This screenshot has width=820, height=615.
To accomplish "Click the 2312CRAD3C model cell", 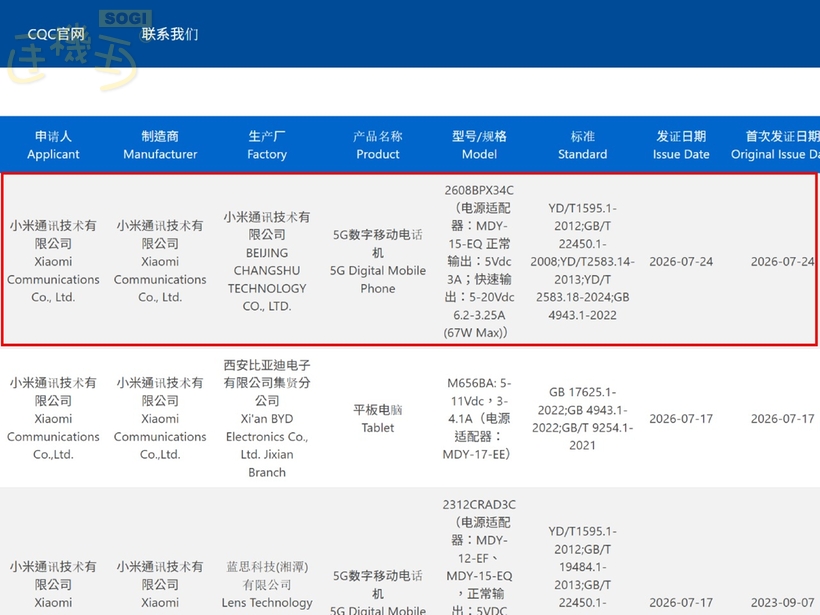I will tap(479, 556).
